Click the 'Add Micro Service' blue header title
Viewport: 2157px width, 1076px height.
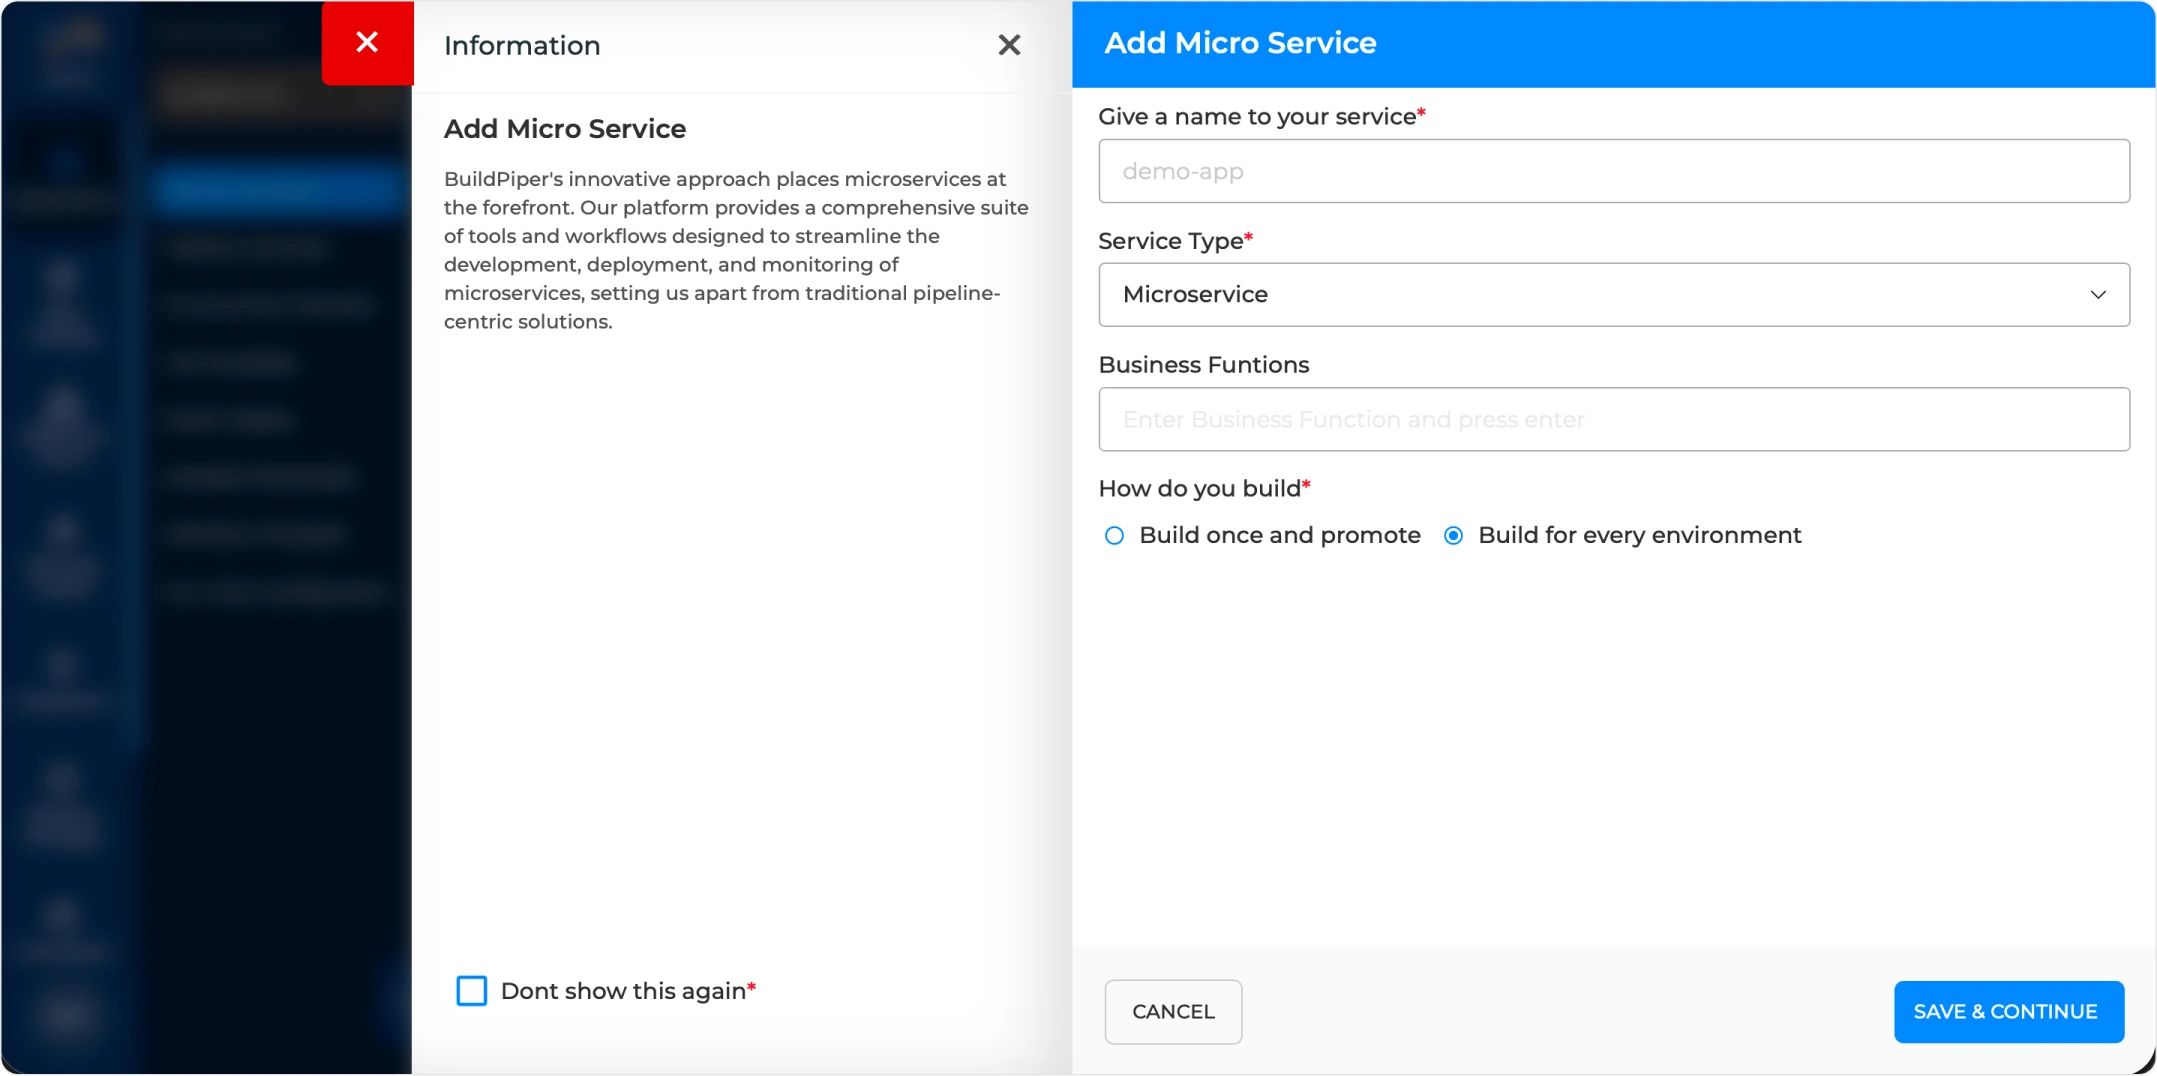point(1240,43)
